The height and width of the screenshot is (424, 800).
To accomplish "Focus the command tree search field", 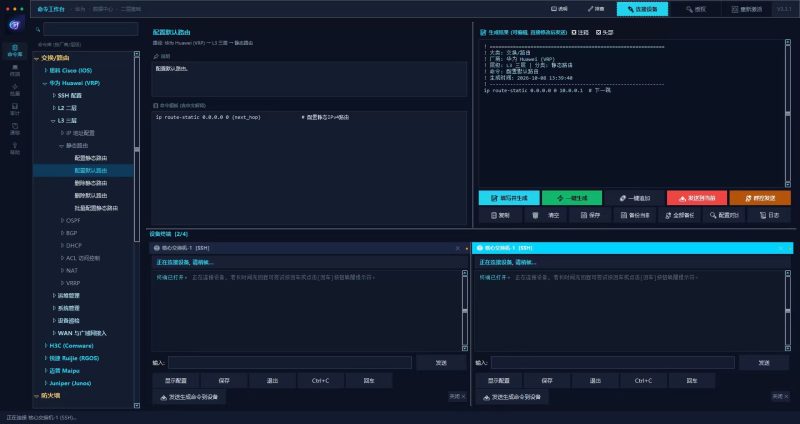I will 90,30.
